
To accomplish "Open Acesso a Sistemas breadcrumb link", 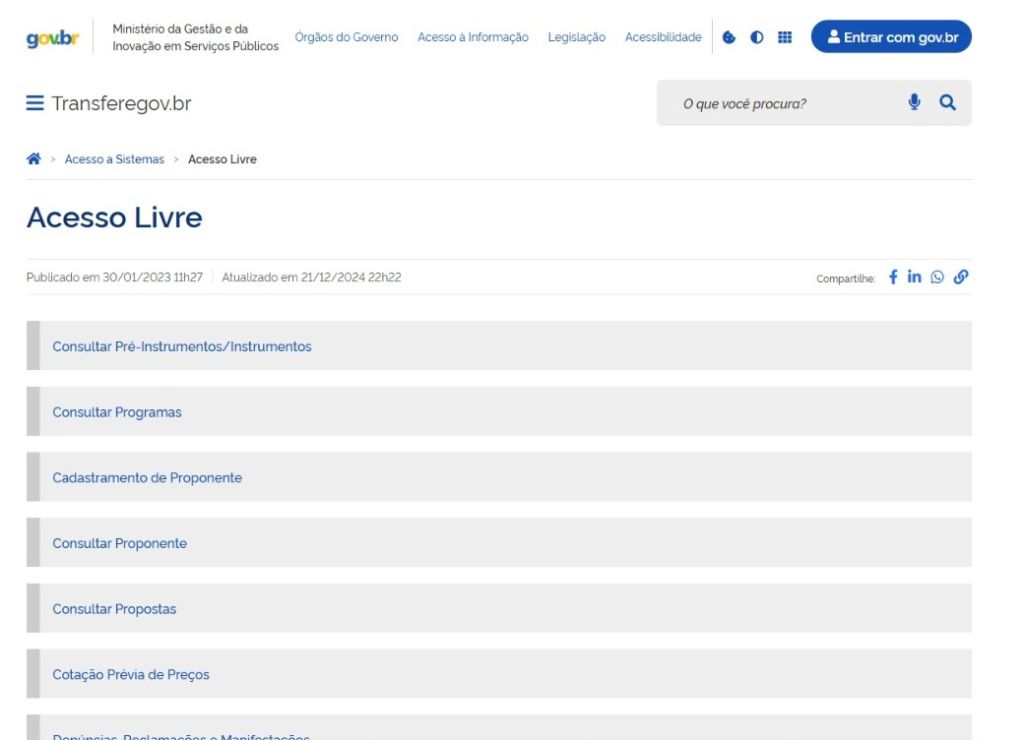I will click(114, 159).
